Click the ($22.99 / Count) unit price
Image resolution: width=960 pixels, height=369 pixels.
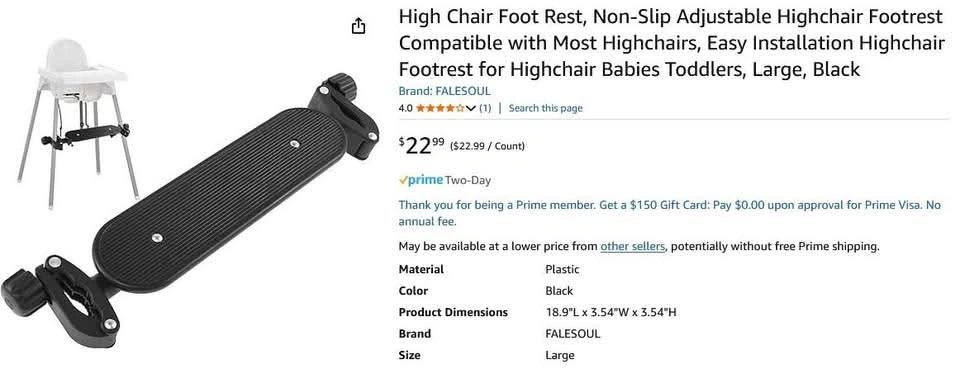[487, 146]
